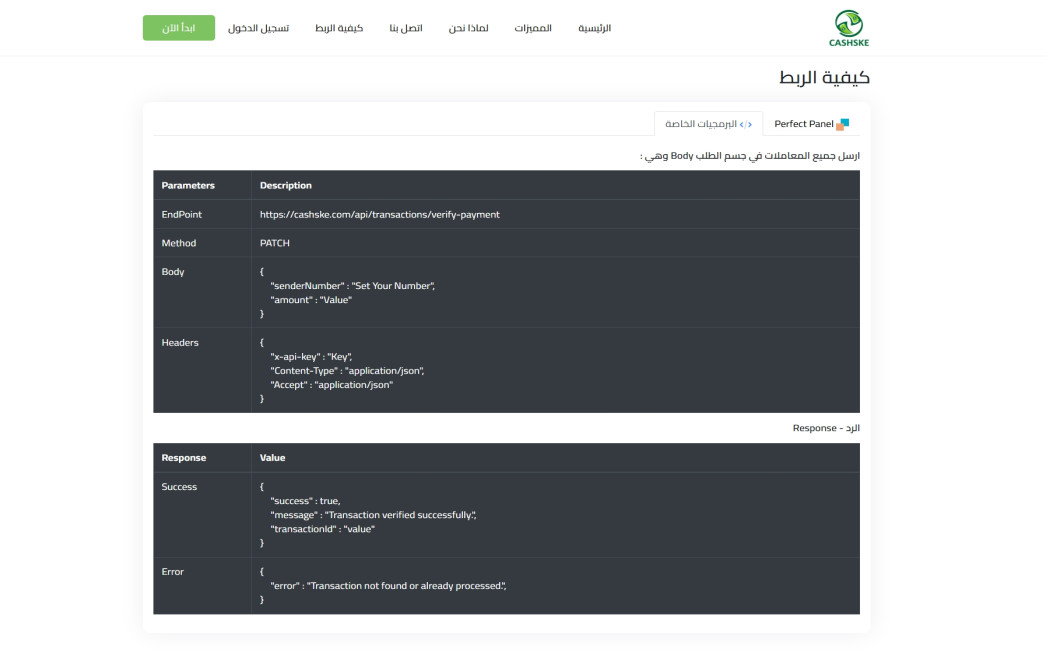Click the "Transaction not found" error line
1046x654 pixels.
tap(388, 585)
